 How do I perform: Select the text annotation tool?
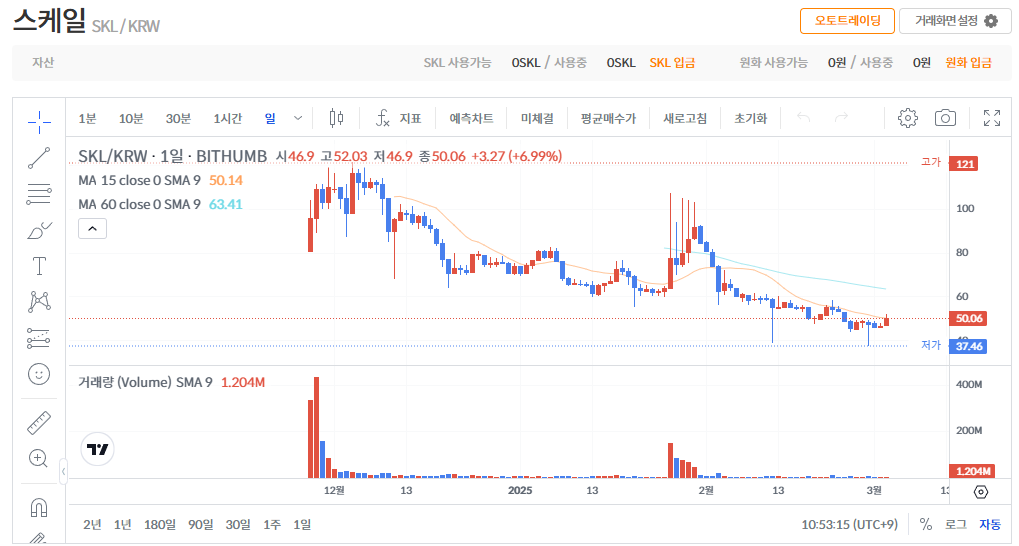39,266
